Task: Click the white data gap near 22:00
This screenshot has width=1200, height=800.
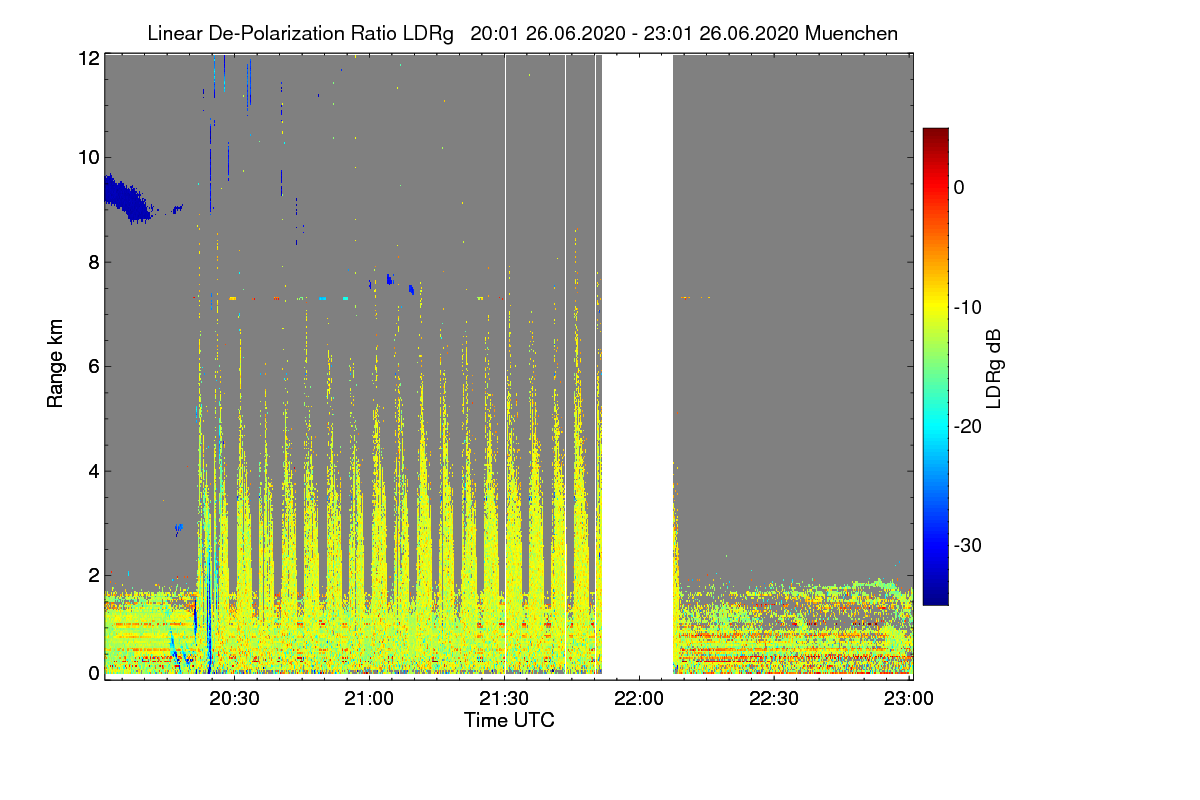Action: pos(637,367)
